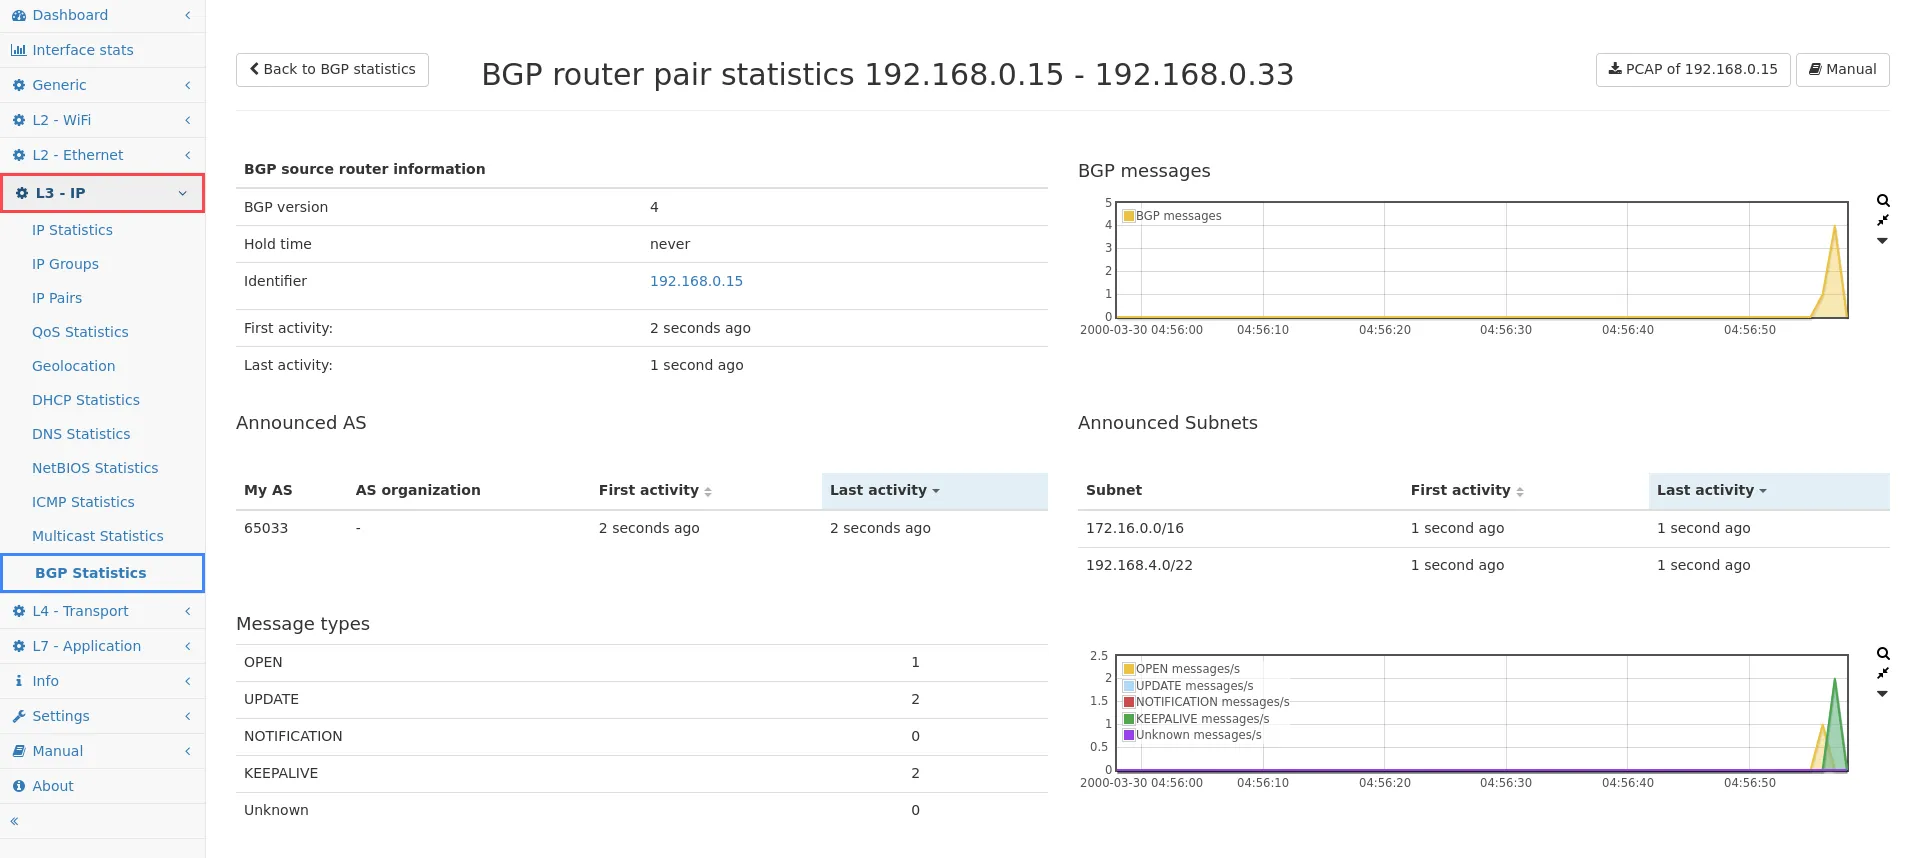Image resolution: width=1920 pixels, height=858 pixels.
Task: Click the shrink icon beside BGP messages chart
Action: coord(1883,220)
